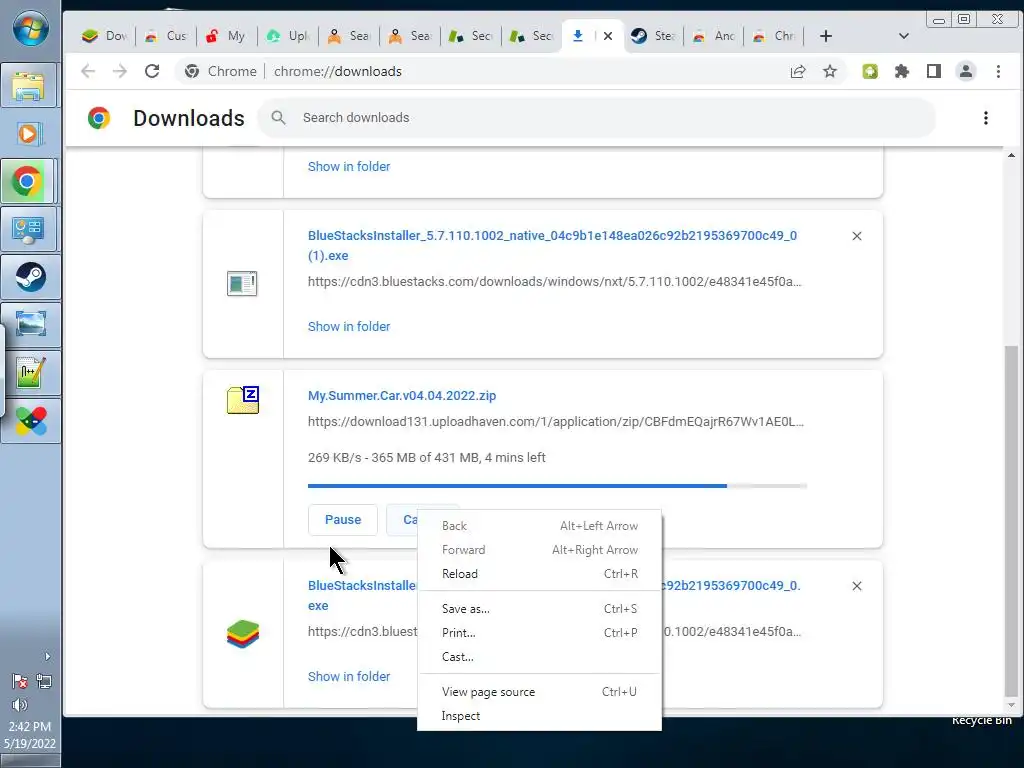This screenshot has height=768, width=1024.
Task: Switch to the first 'Dow' tab
Action: pos(106,36)
